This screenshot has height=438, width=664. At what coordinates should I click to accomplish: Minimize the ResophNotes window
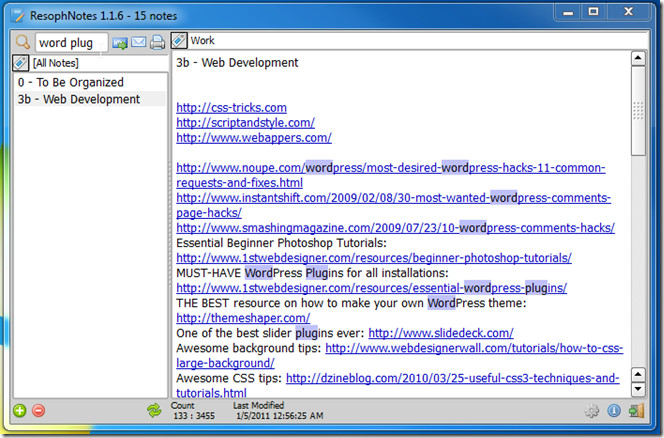click(x=568, y=13)
